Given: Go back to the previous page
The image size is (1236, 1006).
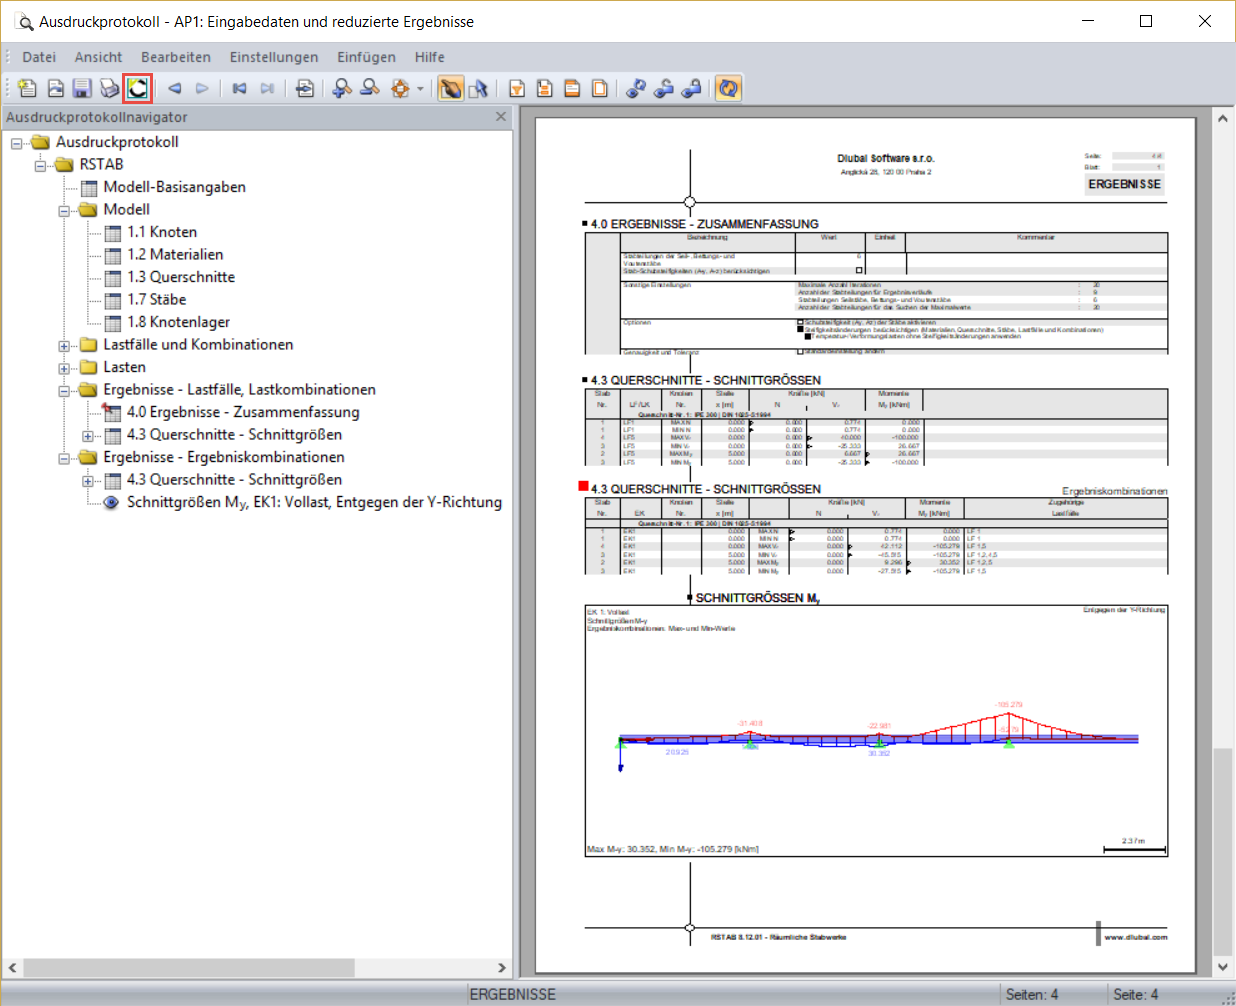Looking at the screenshot, I should tap(173, 88).
